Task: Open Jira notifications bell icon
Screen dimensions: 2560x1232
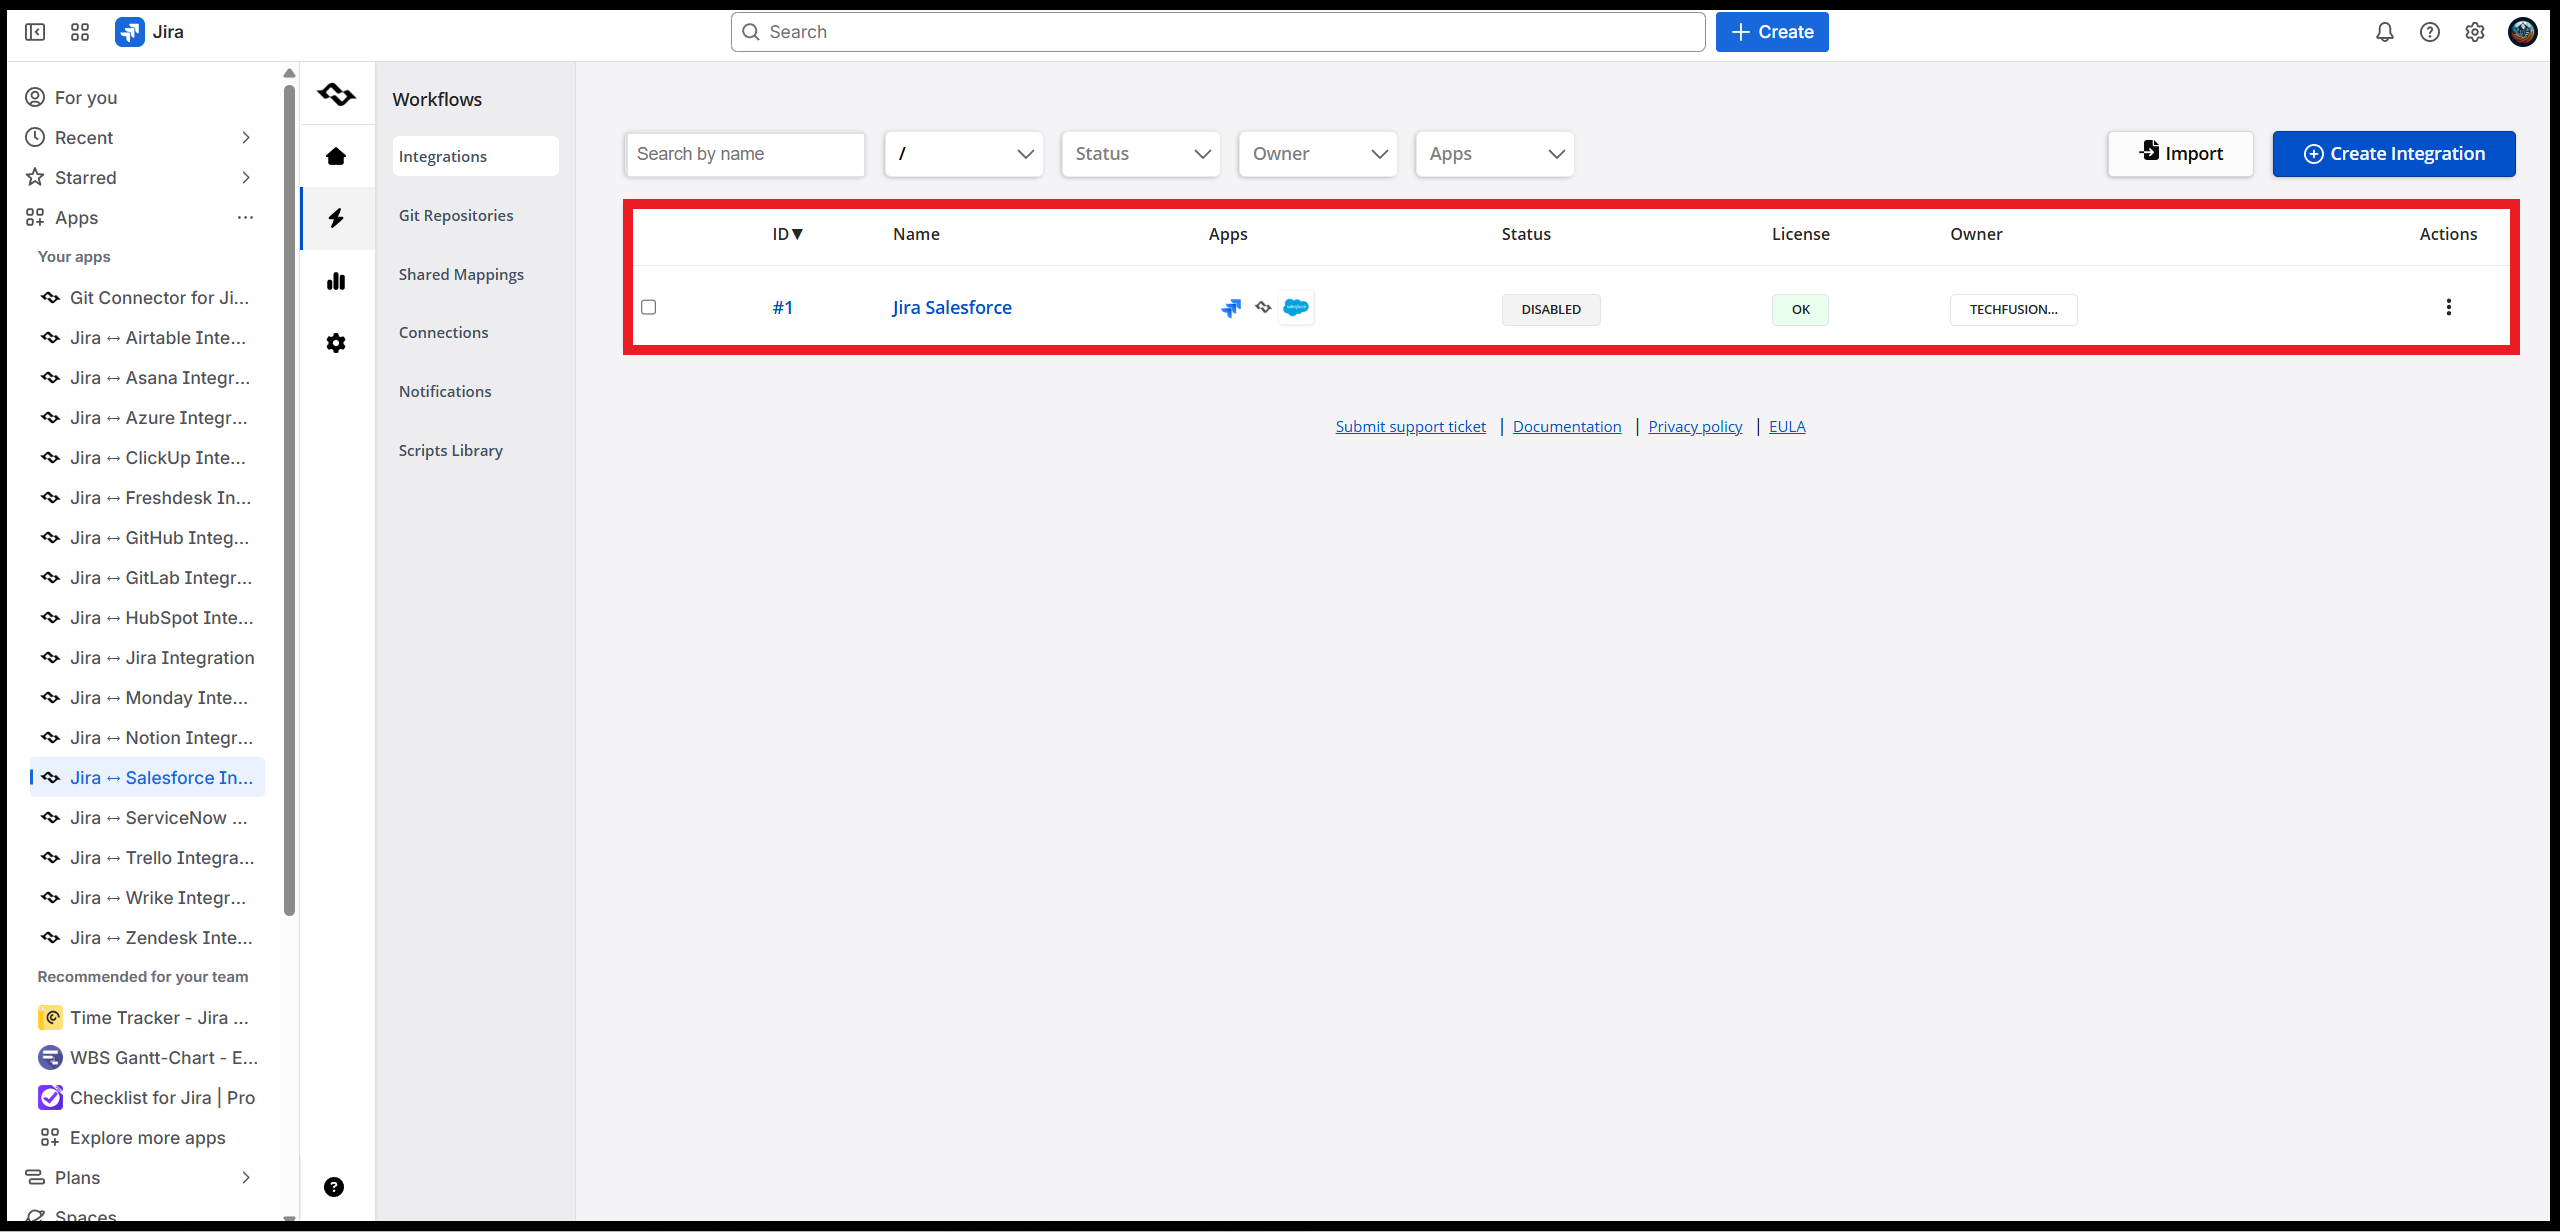Action: click(2385, 32)
